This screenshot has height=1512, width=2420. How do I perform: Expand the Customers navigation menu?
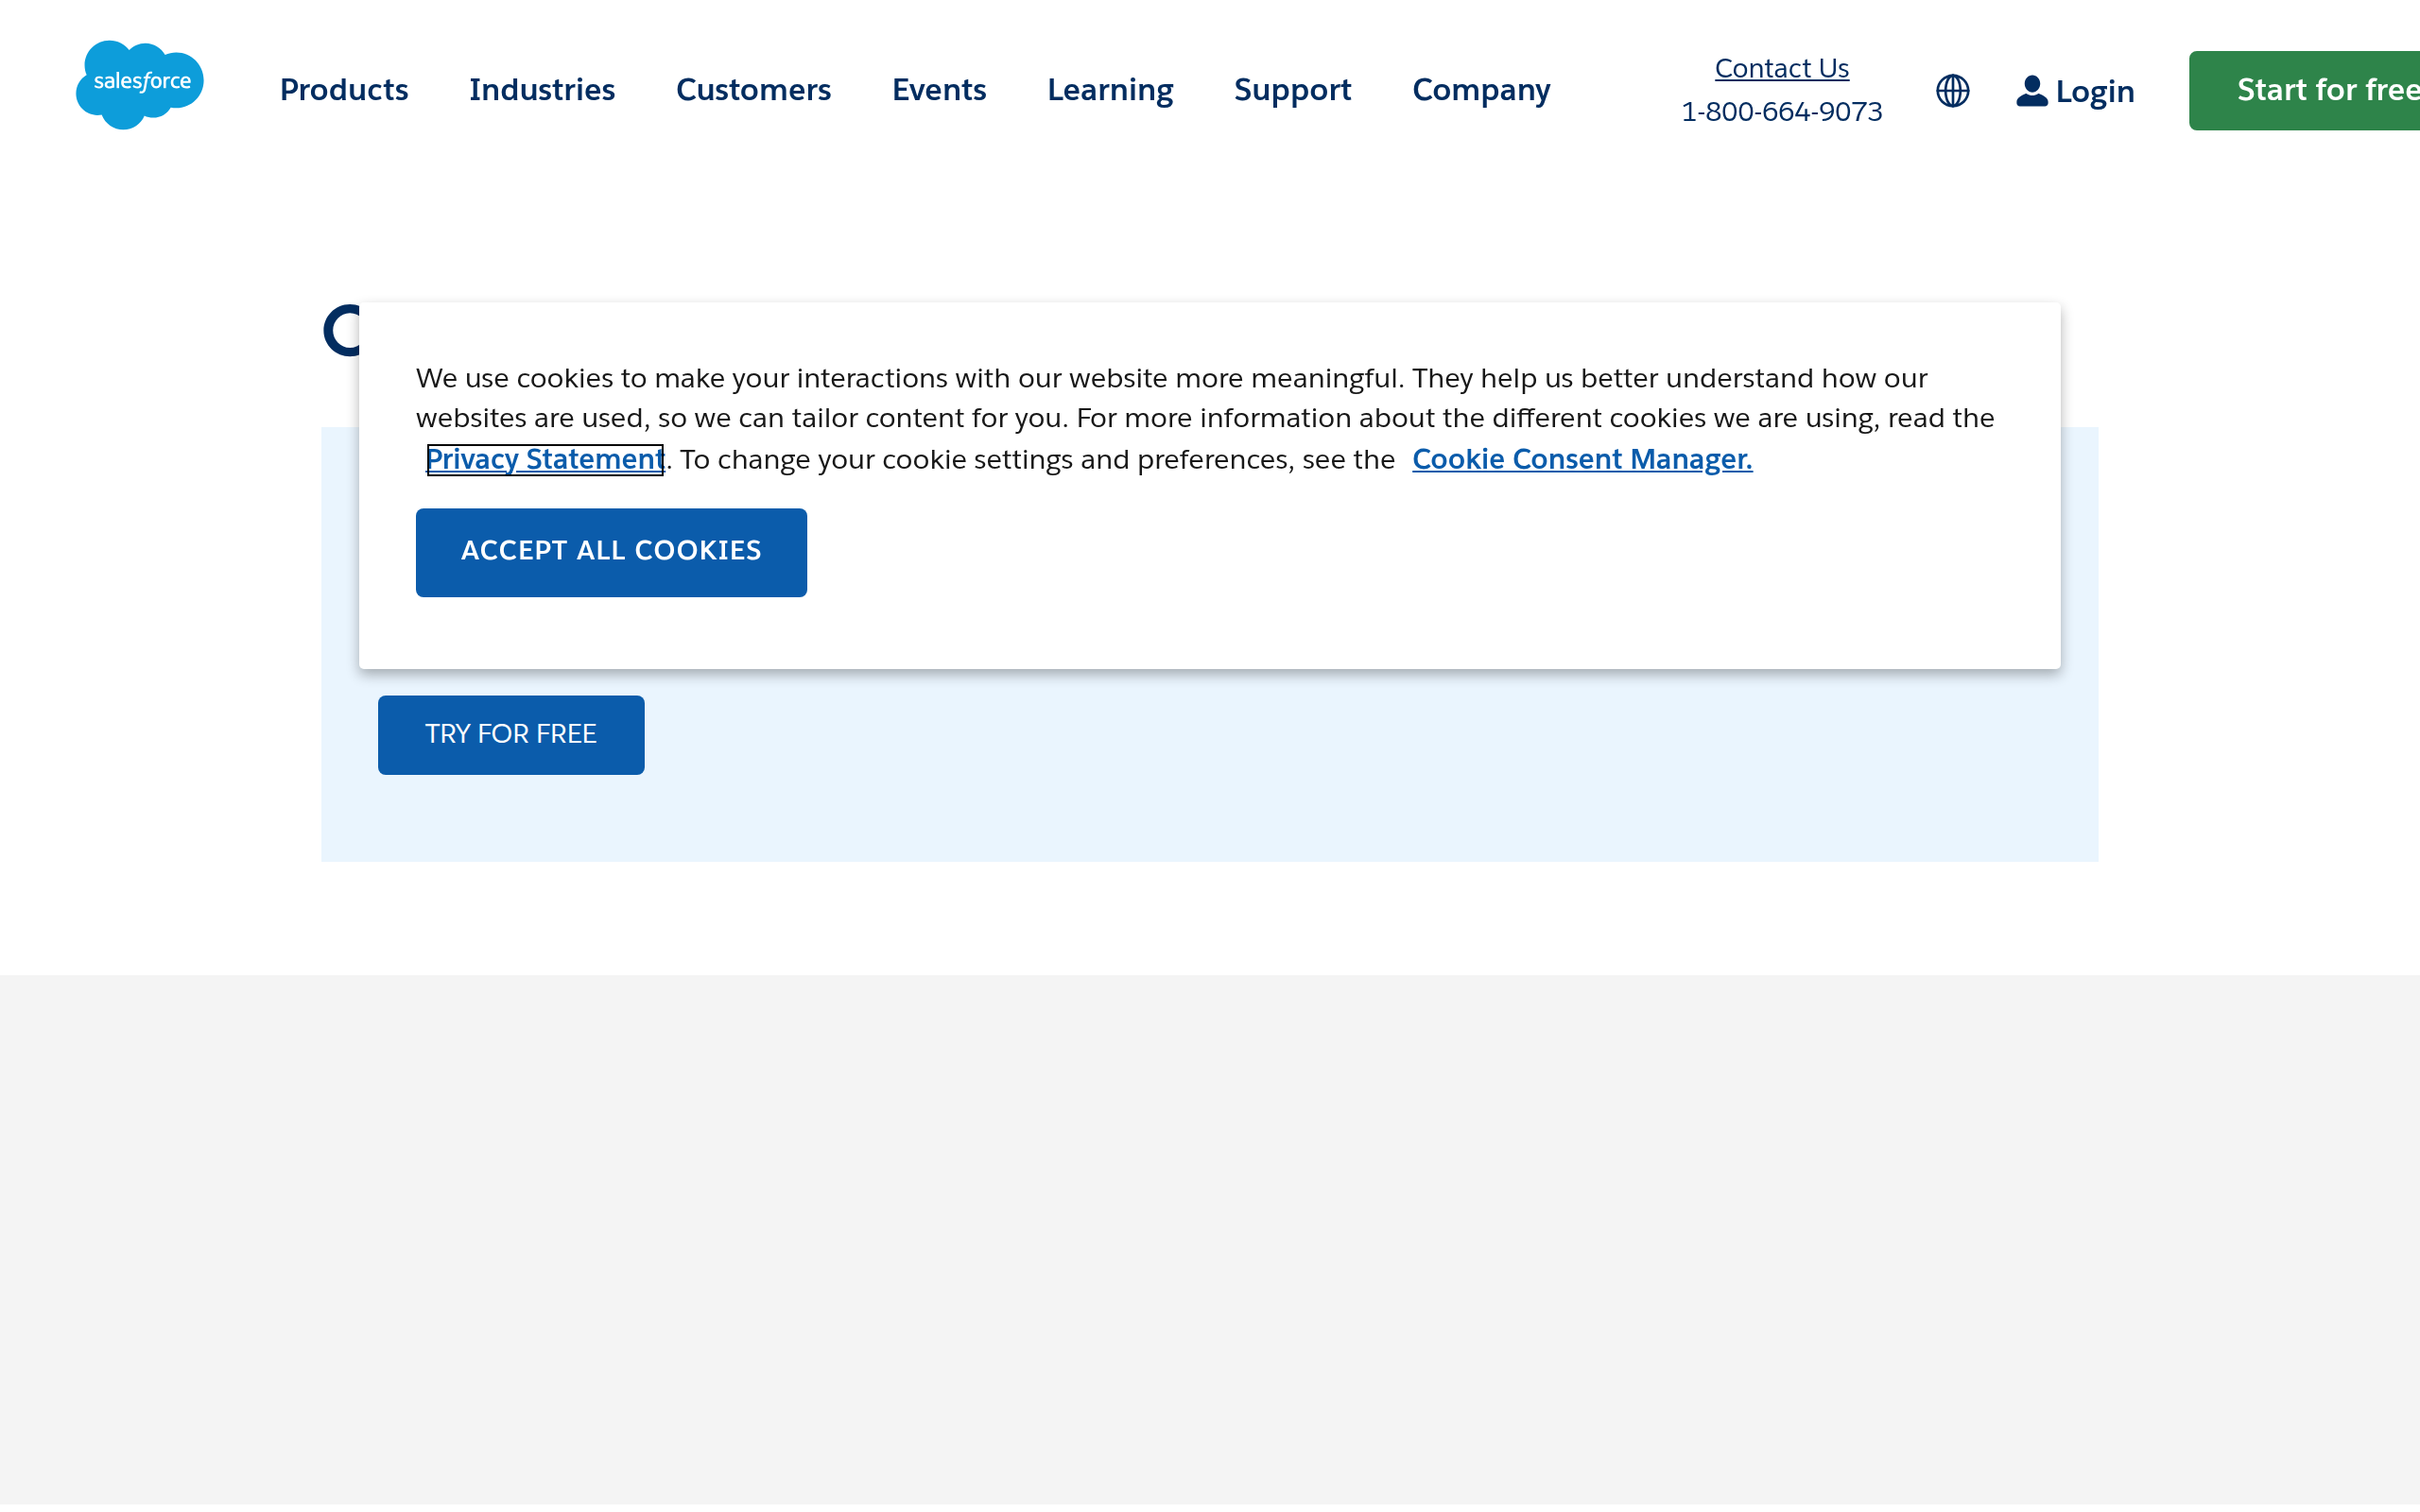[753, 90]
